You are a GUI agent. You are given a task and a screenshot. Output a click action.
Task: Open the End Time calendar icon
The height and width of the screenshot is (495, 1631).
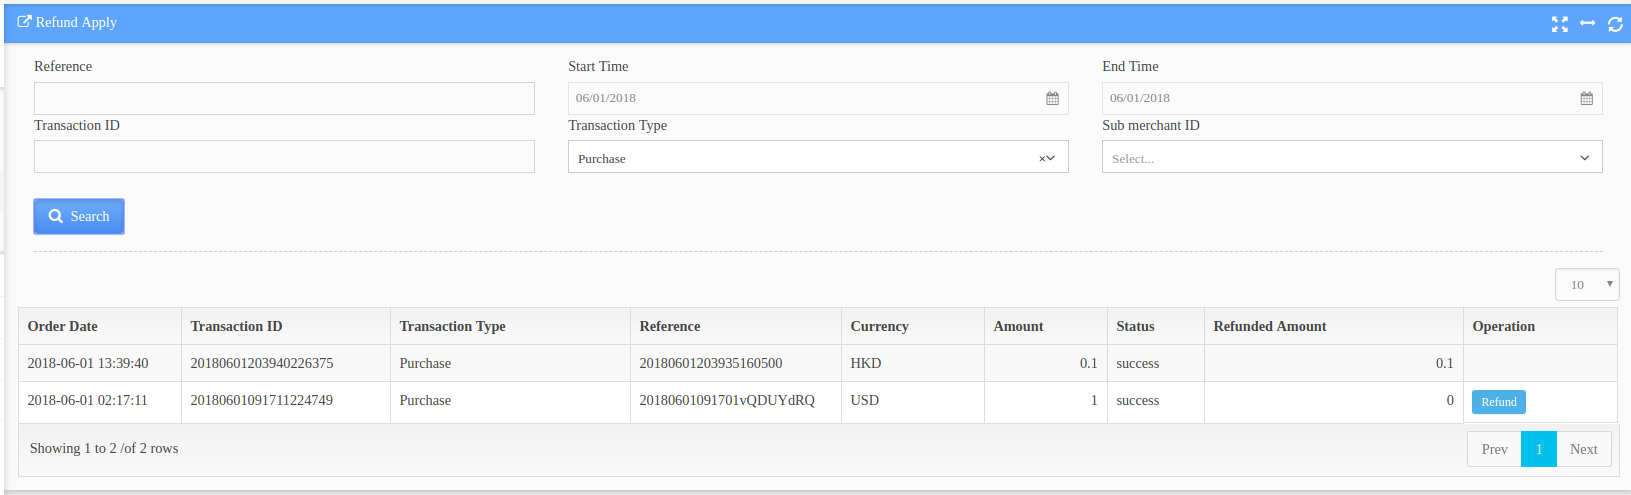point(1586,98)
